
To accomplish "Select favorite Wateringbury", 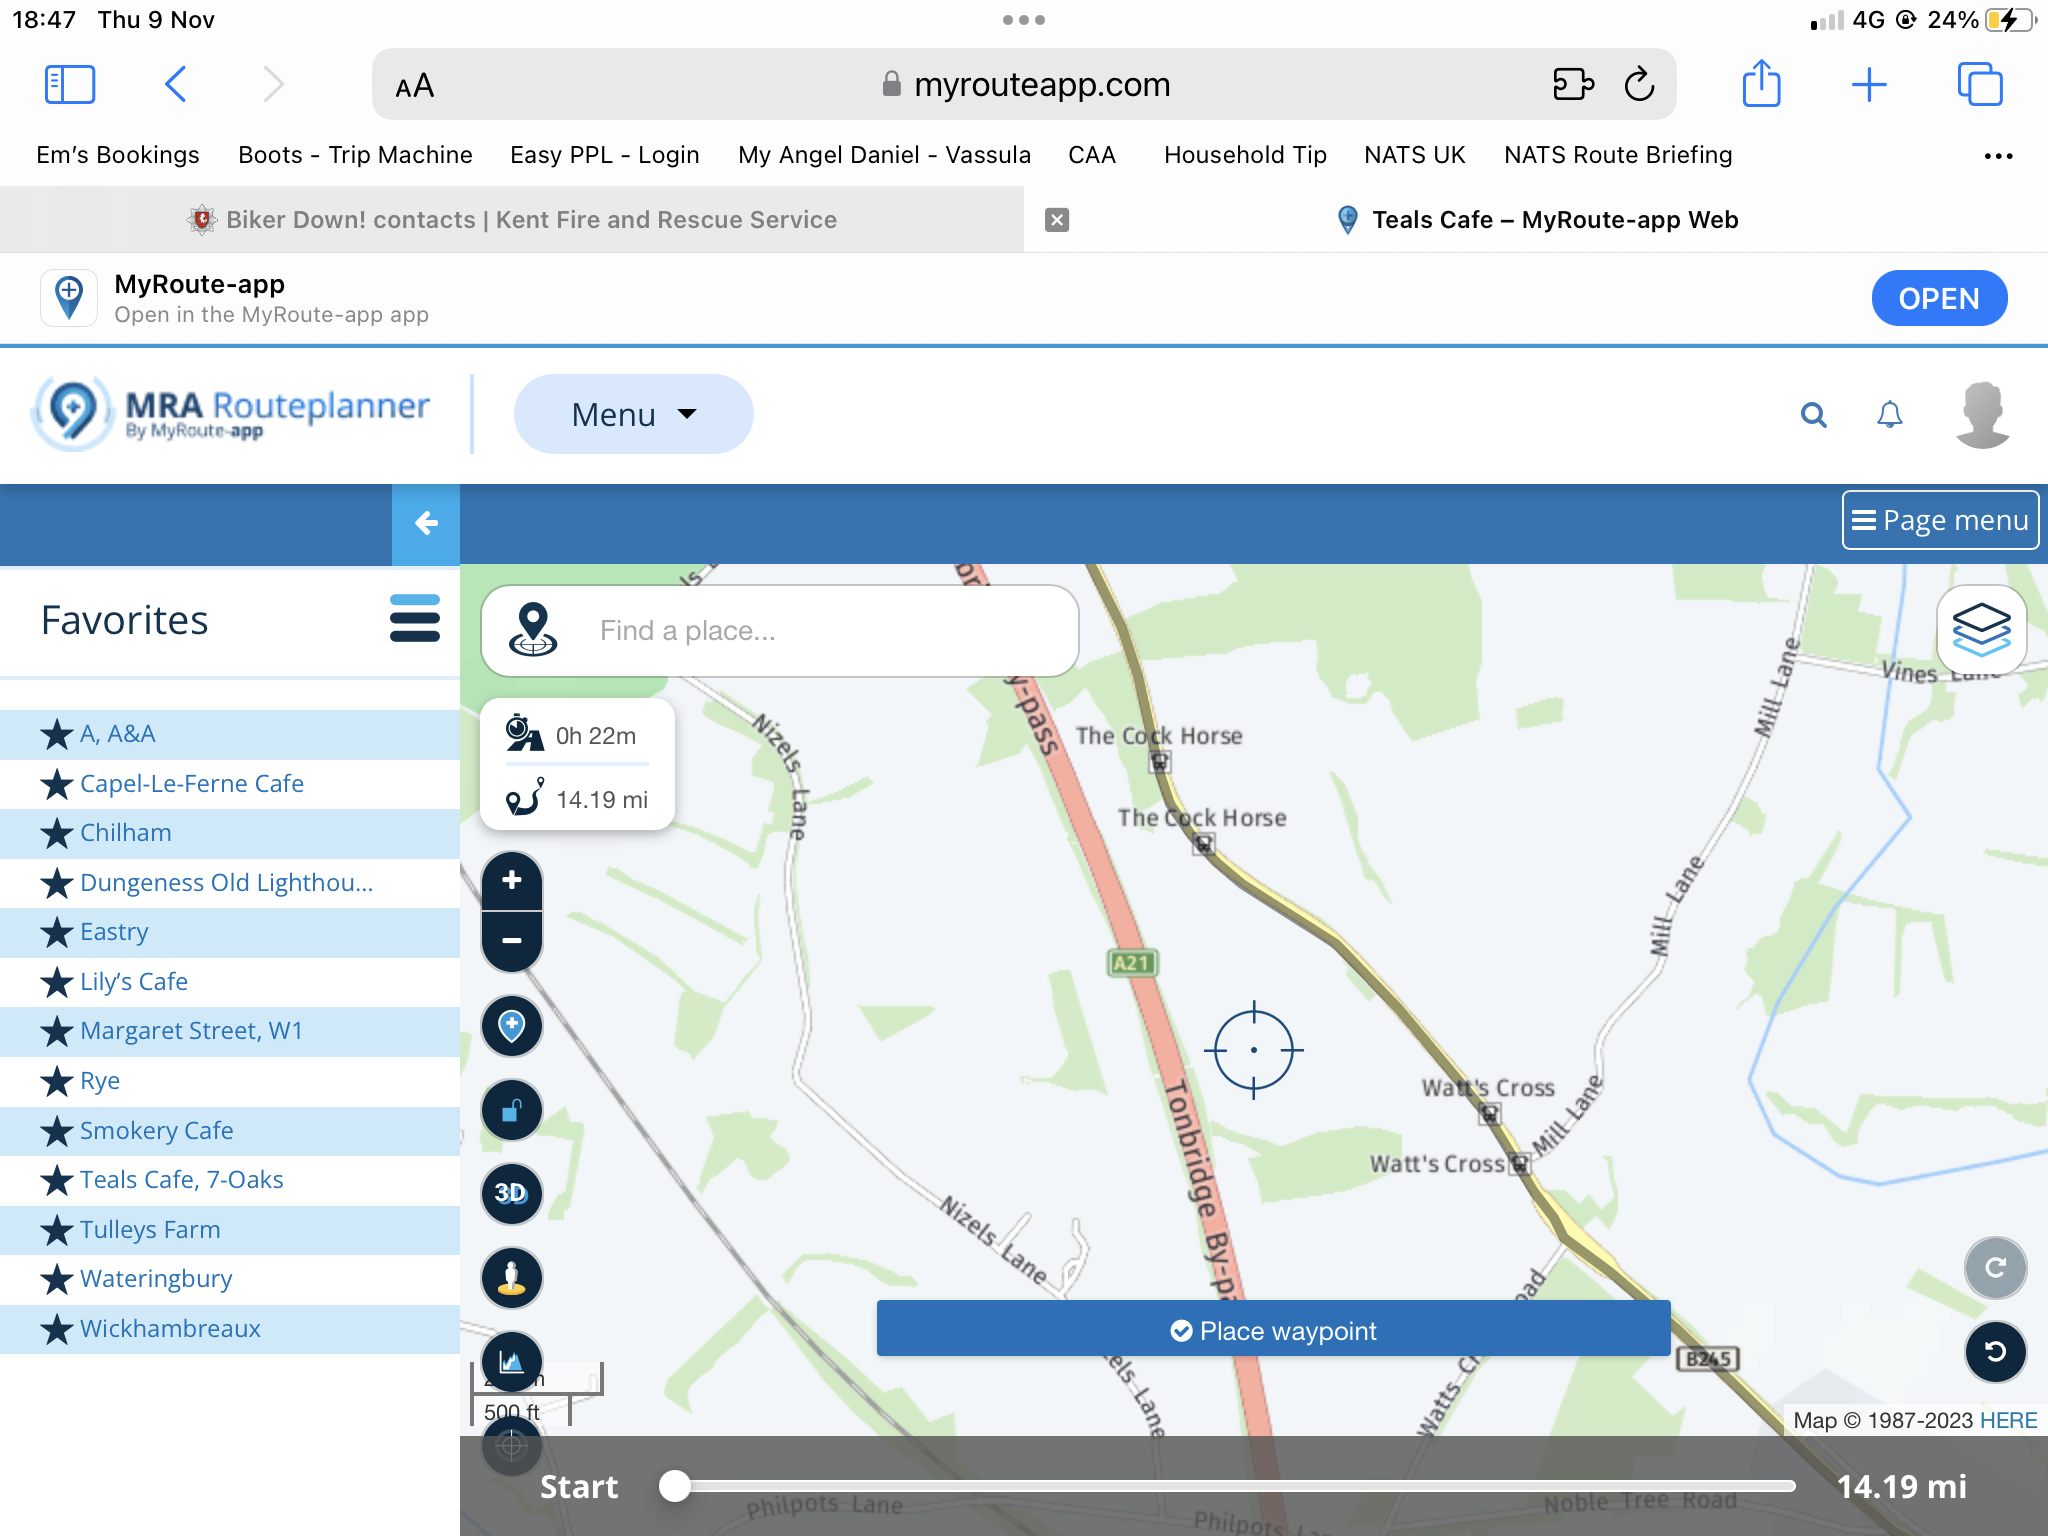I will [230, 1279].
